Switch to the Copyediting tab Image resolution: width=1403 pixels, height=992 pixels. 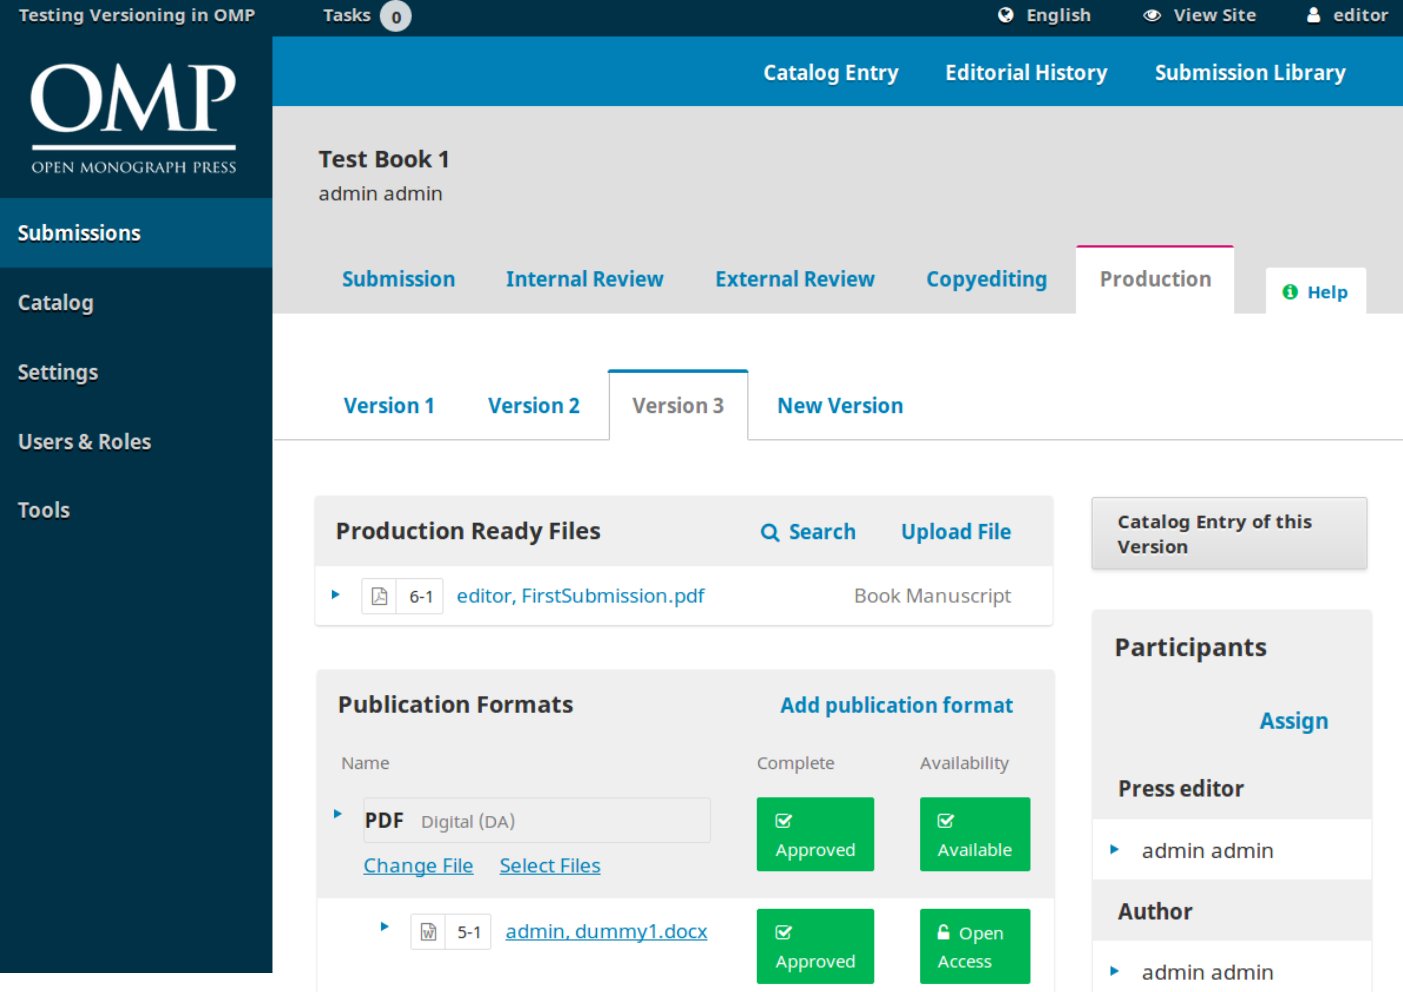point(987,279)
